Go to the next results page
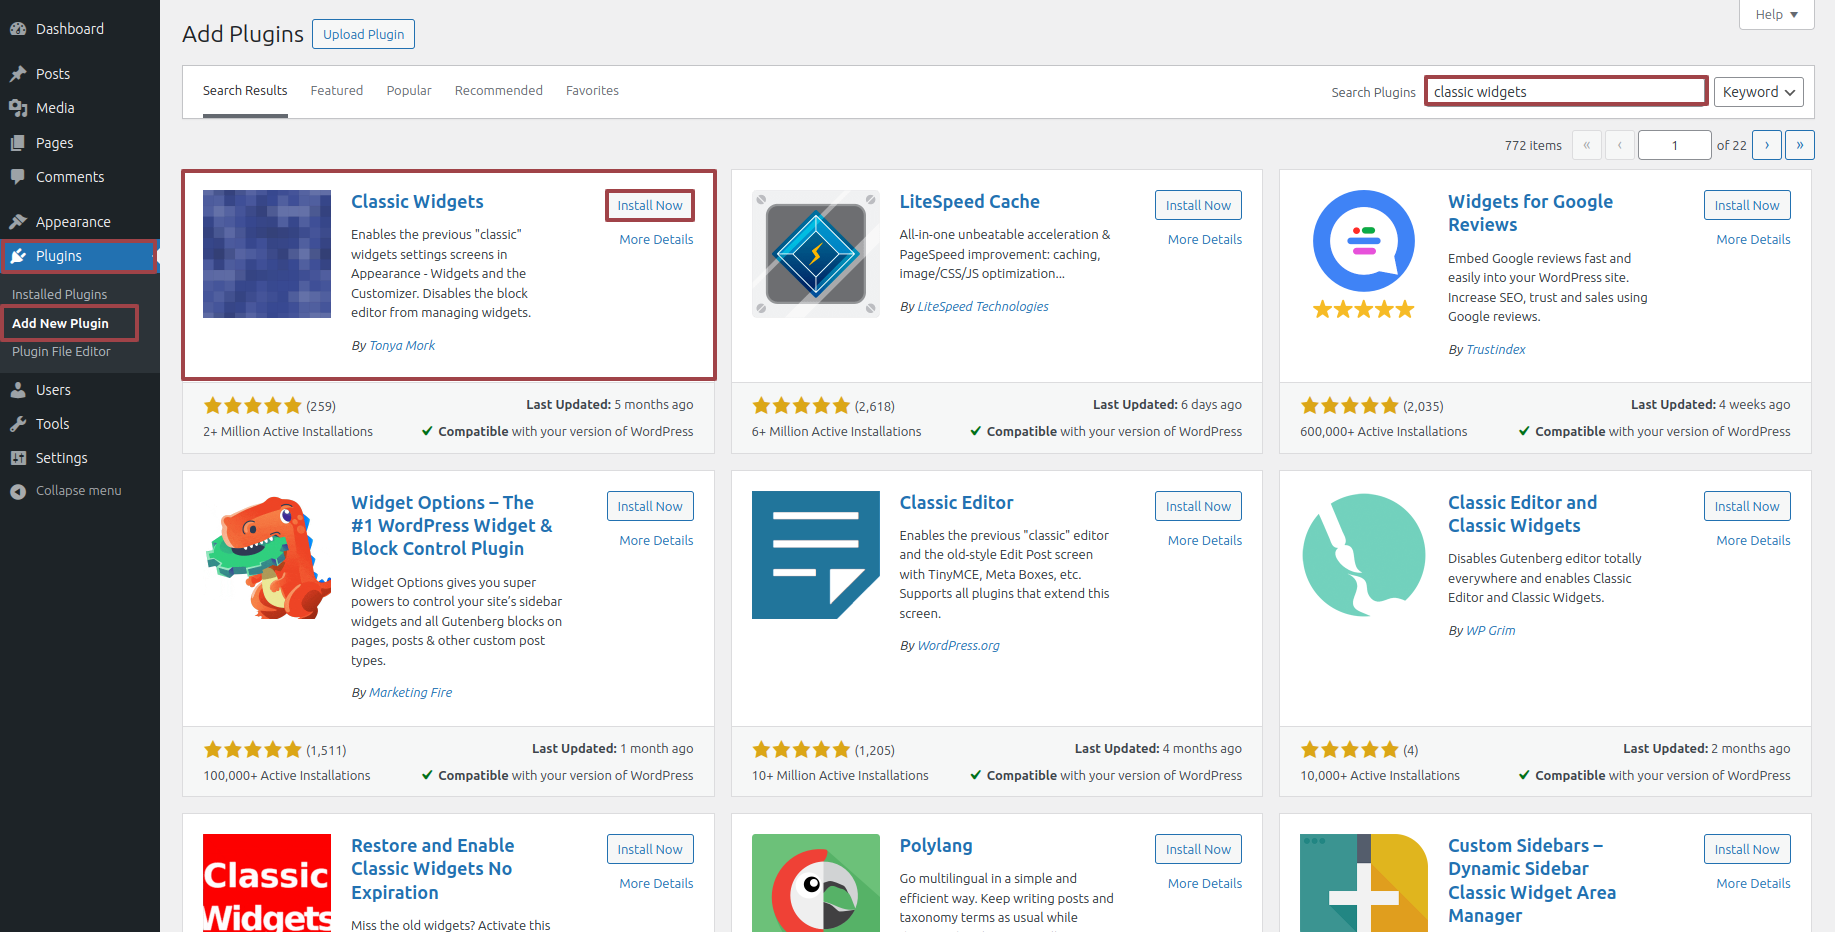This screenshot has width=1835, height=932. click(x=1767, y=145)
